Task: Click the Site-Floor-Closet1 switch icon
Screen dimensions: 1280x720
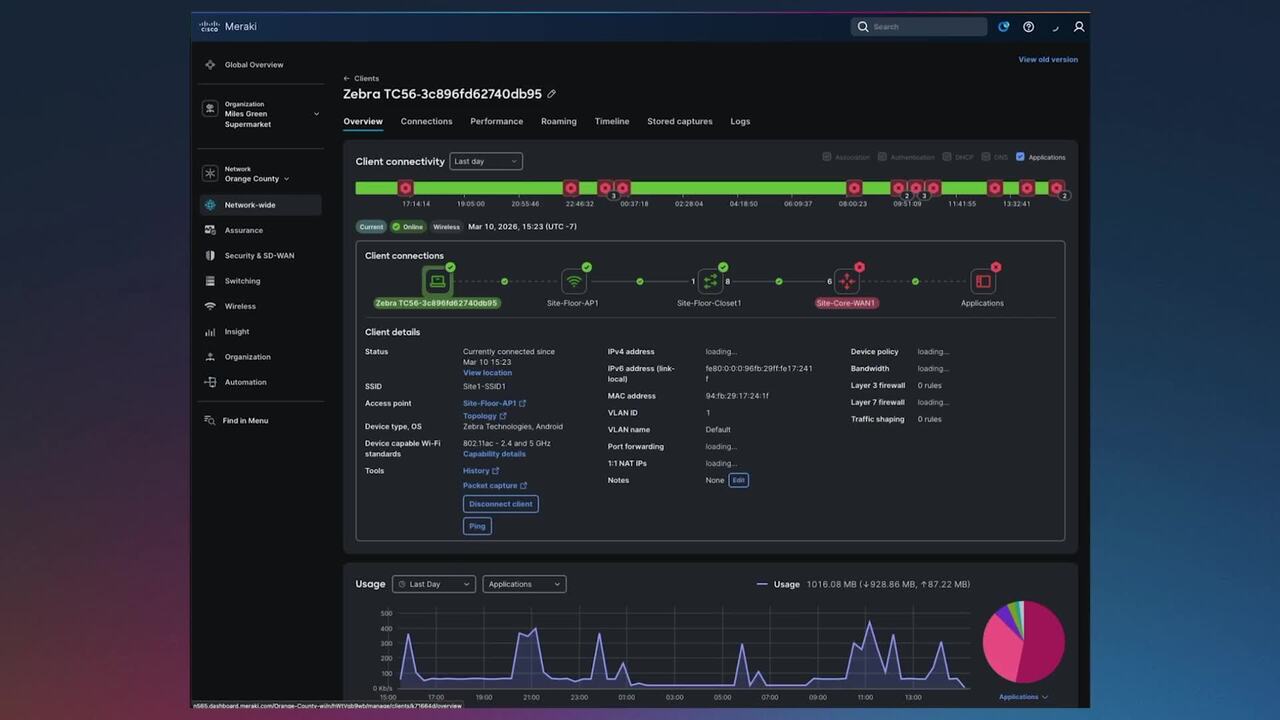Action: click(x=710, y=282)
